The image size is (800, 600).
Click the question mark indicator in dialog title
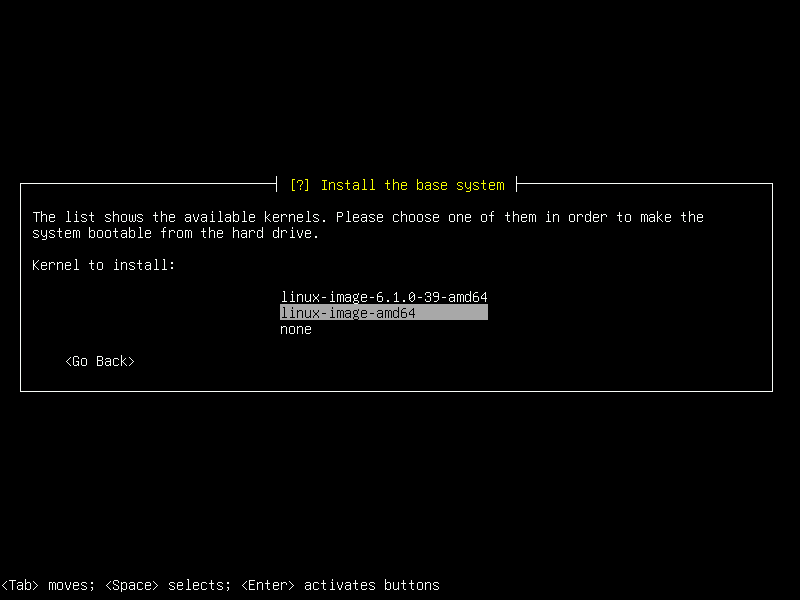pos(300,185)
